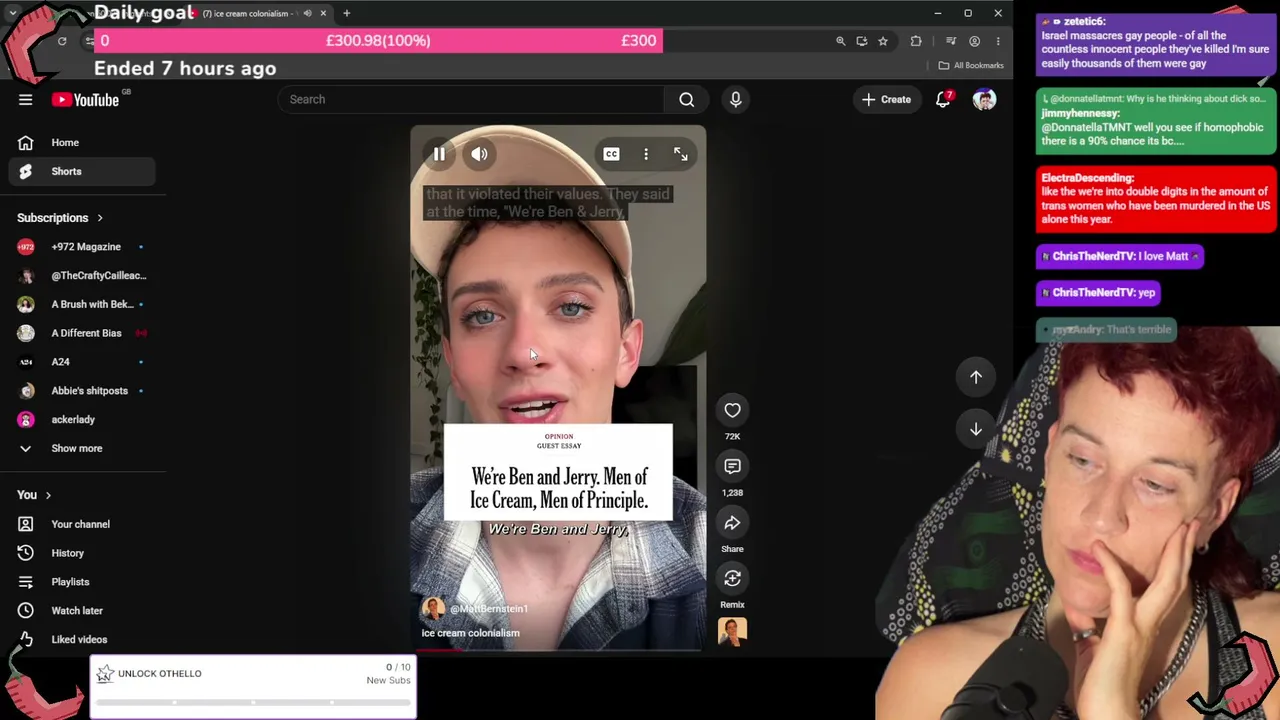This screenshot has width=1280, height=720.
Task: Select Shorts in the sidebar
Action: [x=80, y=171]
